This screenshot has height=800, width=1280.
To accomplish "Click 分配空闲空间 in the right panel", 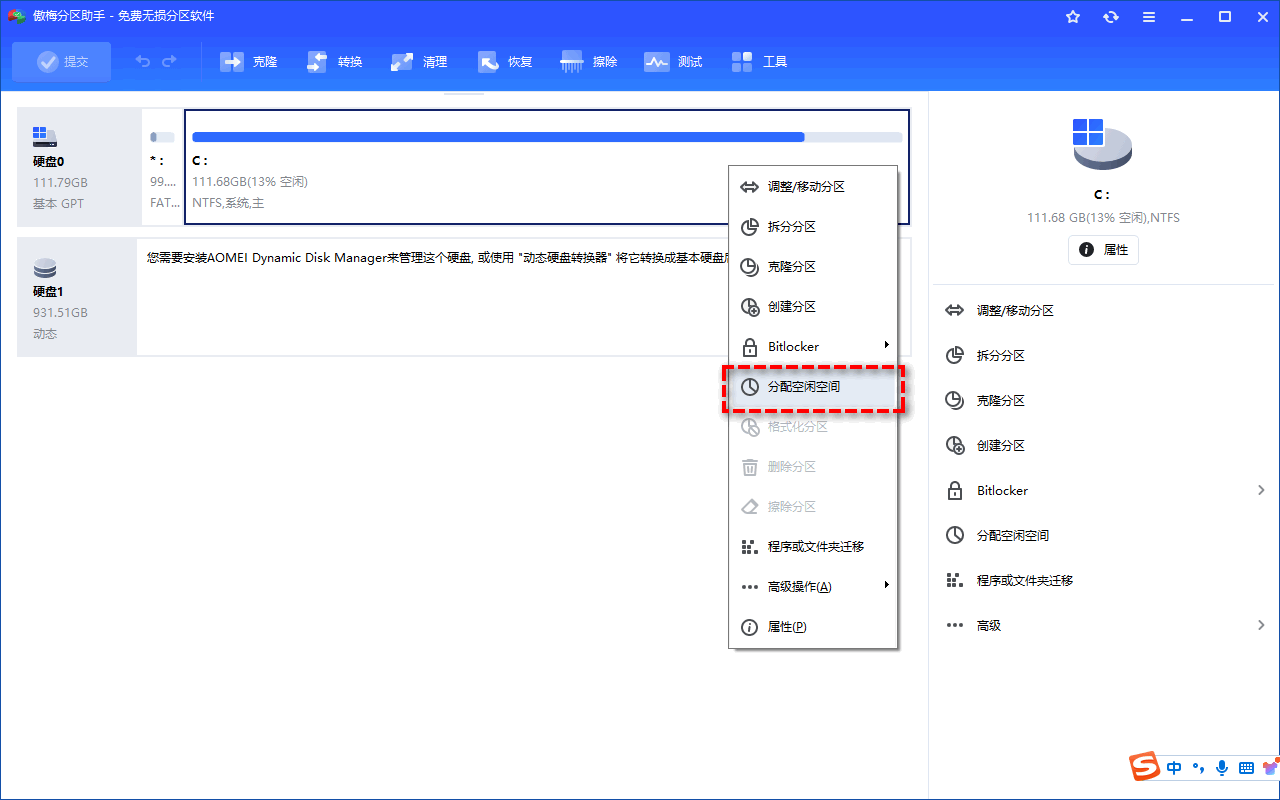I will (x=1013, y=536).
